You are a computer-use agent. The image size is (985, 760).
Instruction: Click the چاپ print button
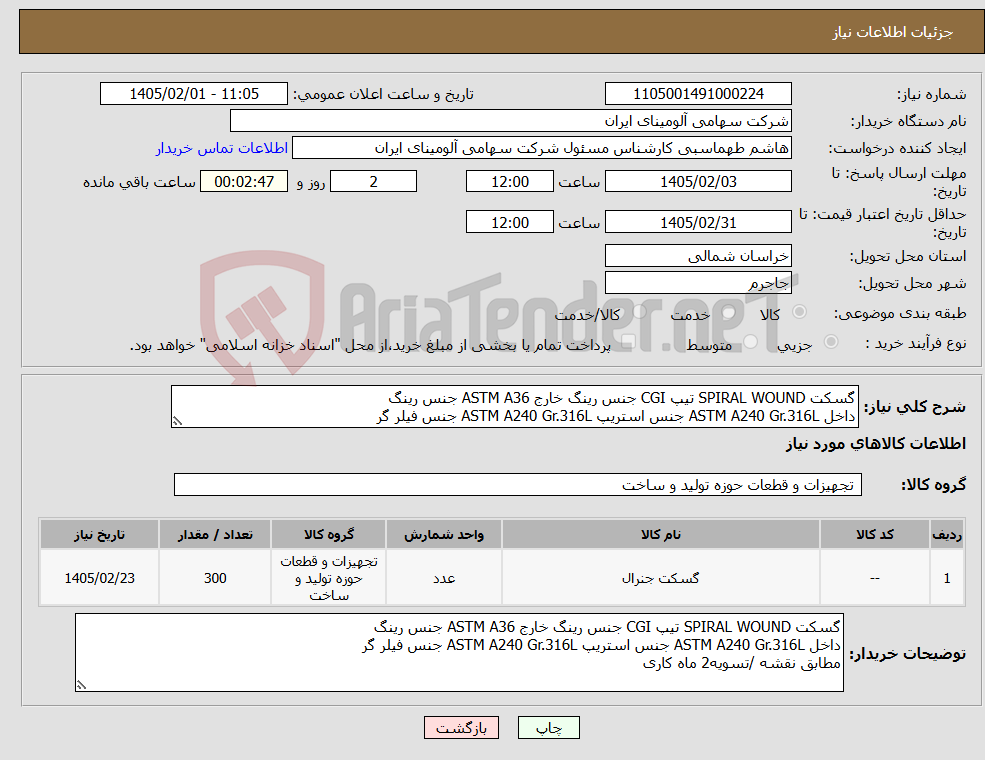click(x=548, y=728)
